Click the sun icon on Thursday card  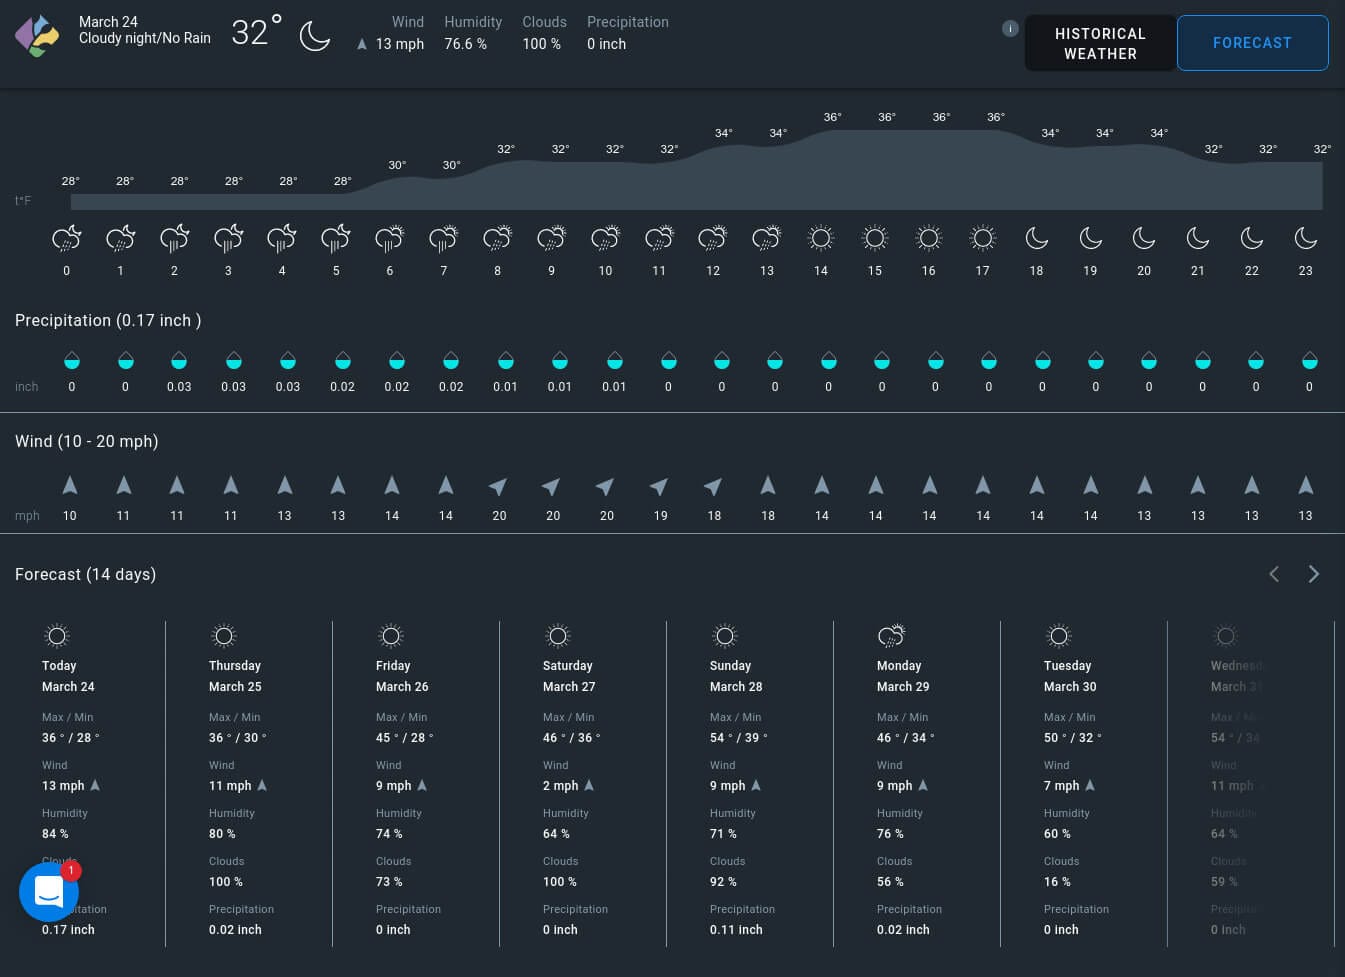pyautogui.click(x=224, y=636)
